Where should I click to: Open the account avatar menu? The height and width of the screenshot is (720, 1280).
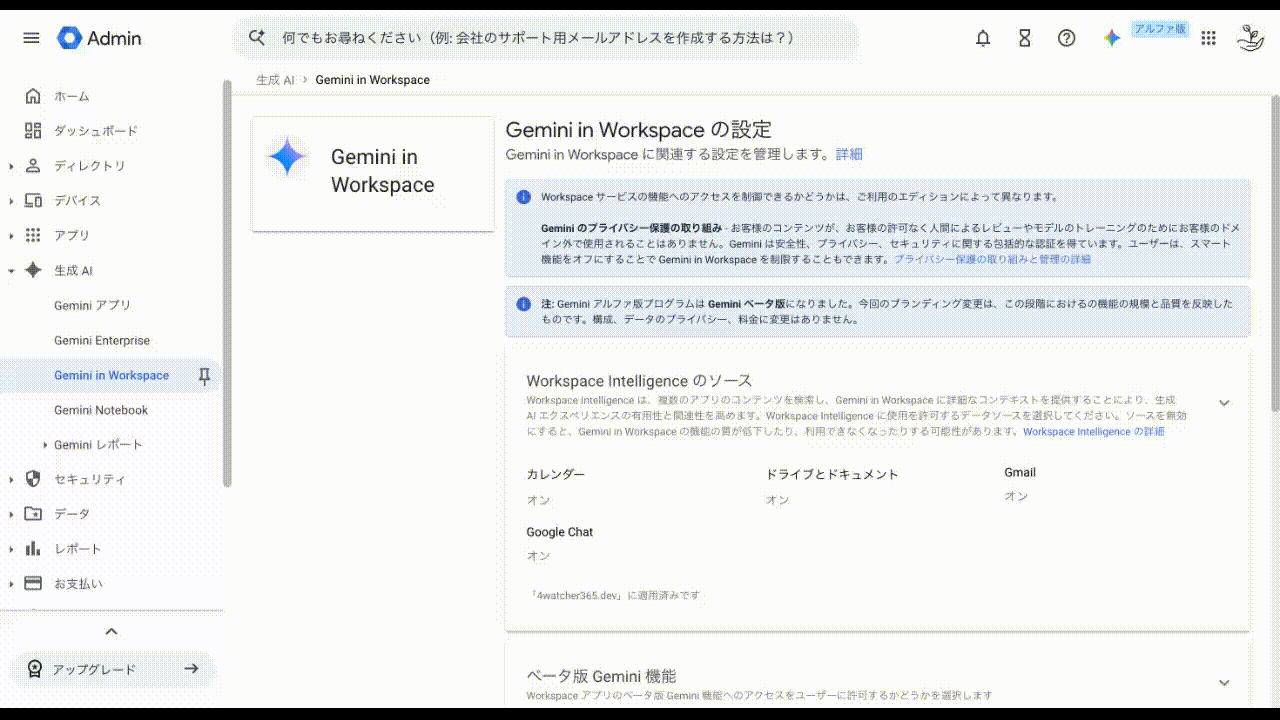pyautogui.click(x=1250, y=38)
